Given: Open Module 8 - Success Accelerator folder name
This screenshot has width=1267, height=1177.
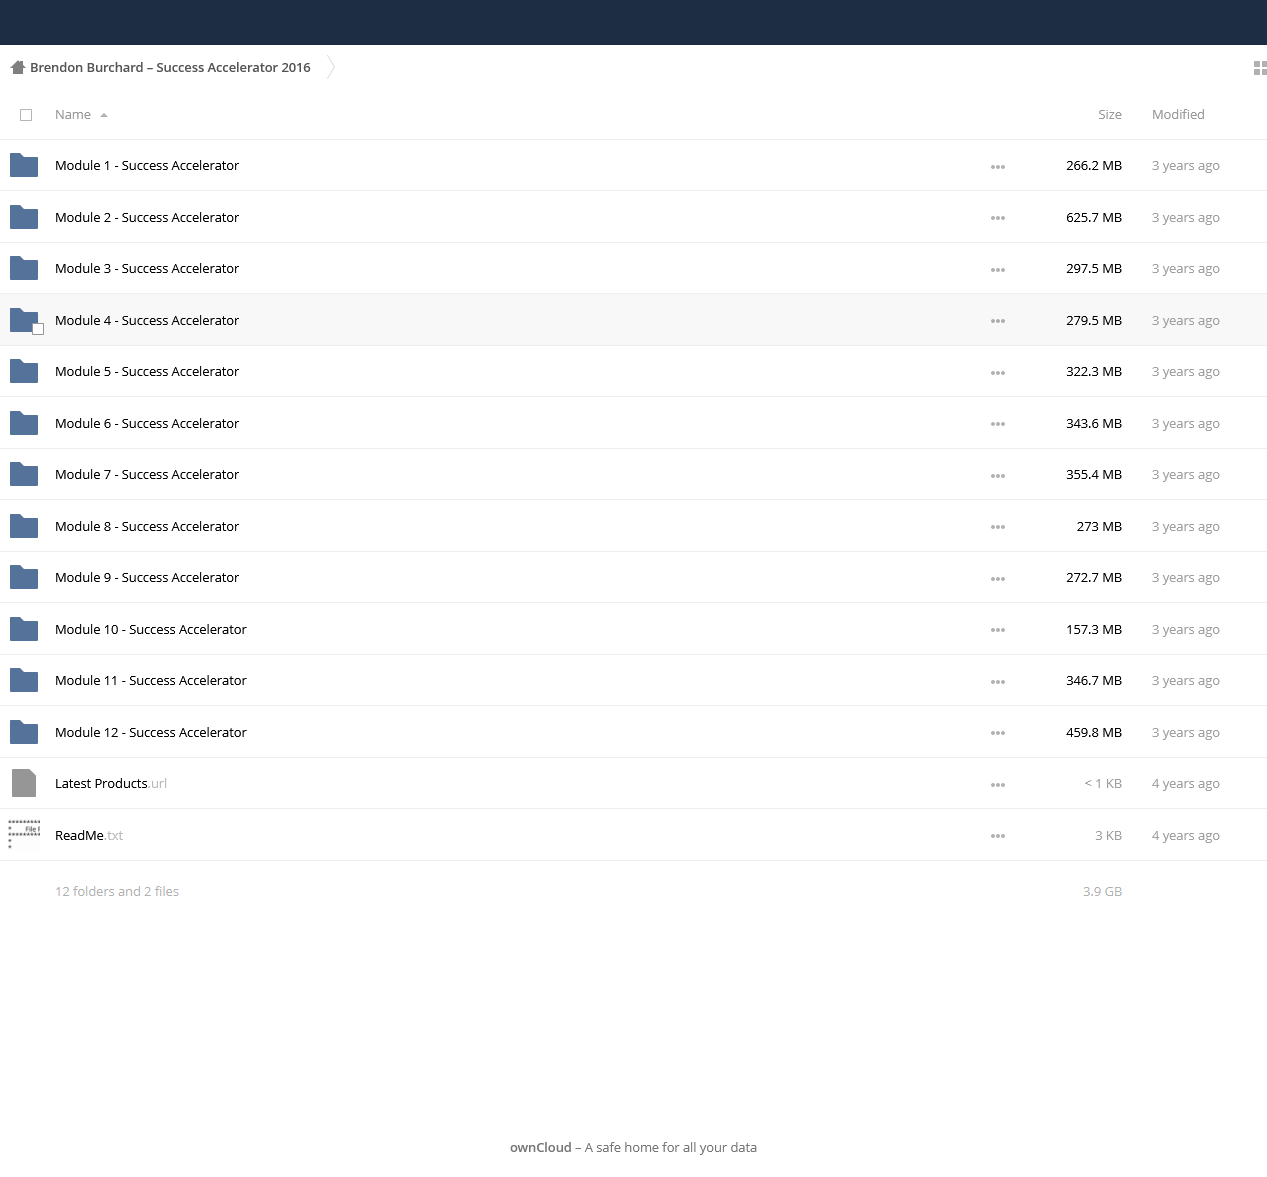Looking at the screenshot, I should click(x=147, y=526).
